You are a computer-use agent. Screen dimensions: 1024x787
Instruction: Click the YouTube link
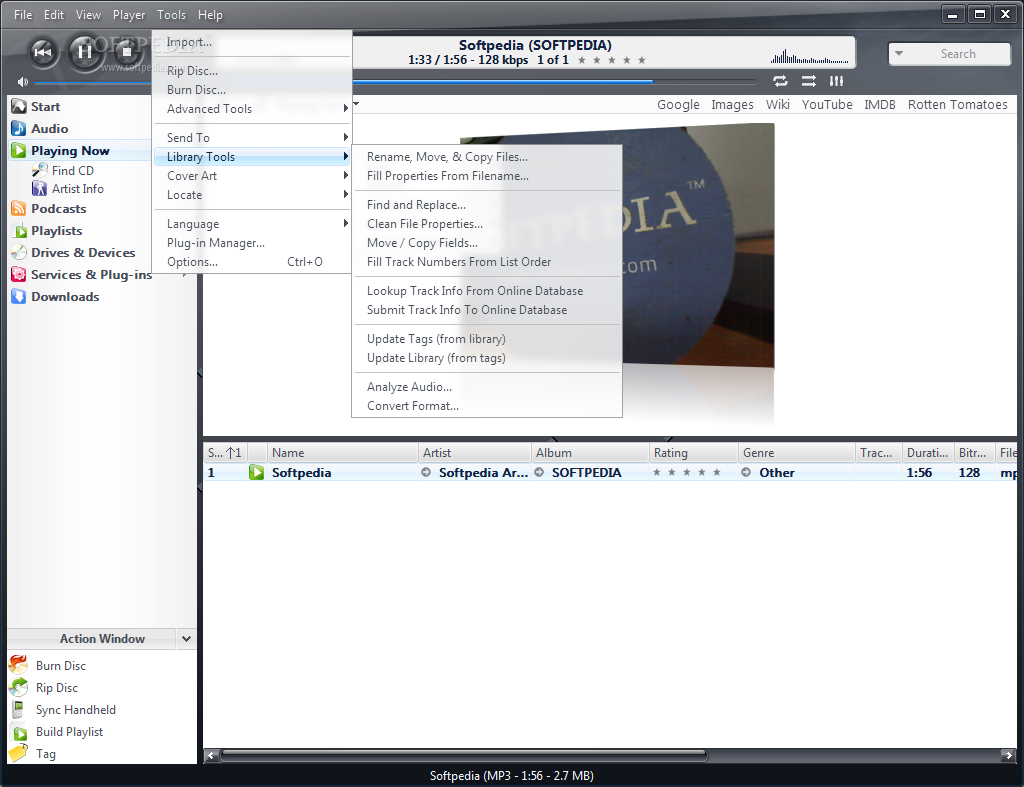click(x=827, y=104)
